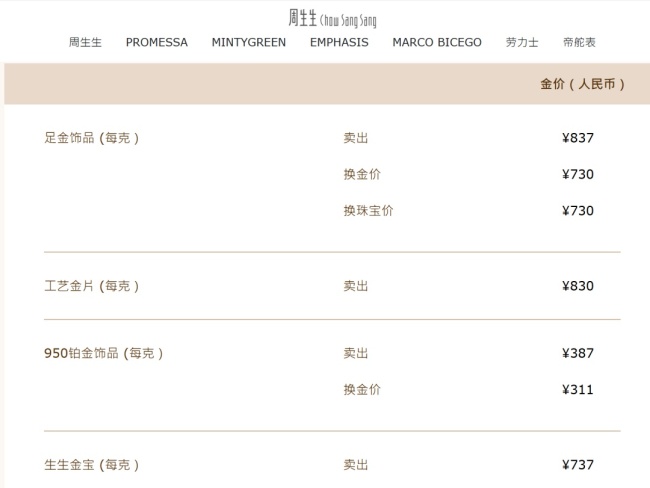650x488 pixels.
Task: Click the 金价（人民币）table header
Action: (x=582, y=85)
